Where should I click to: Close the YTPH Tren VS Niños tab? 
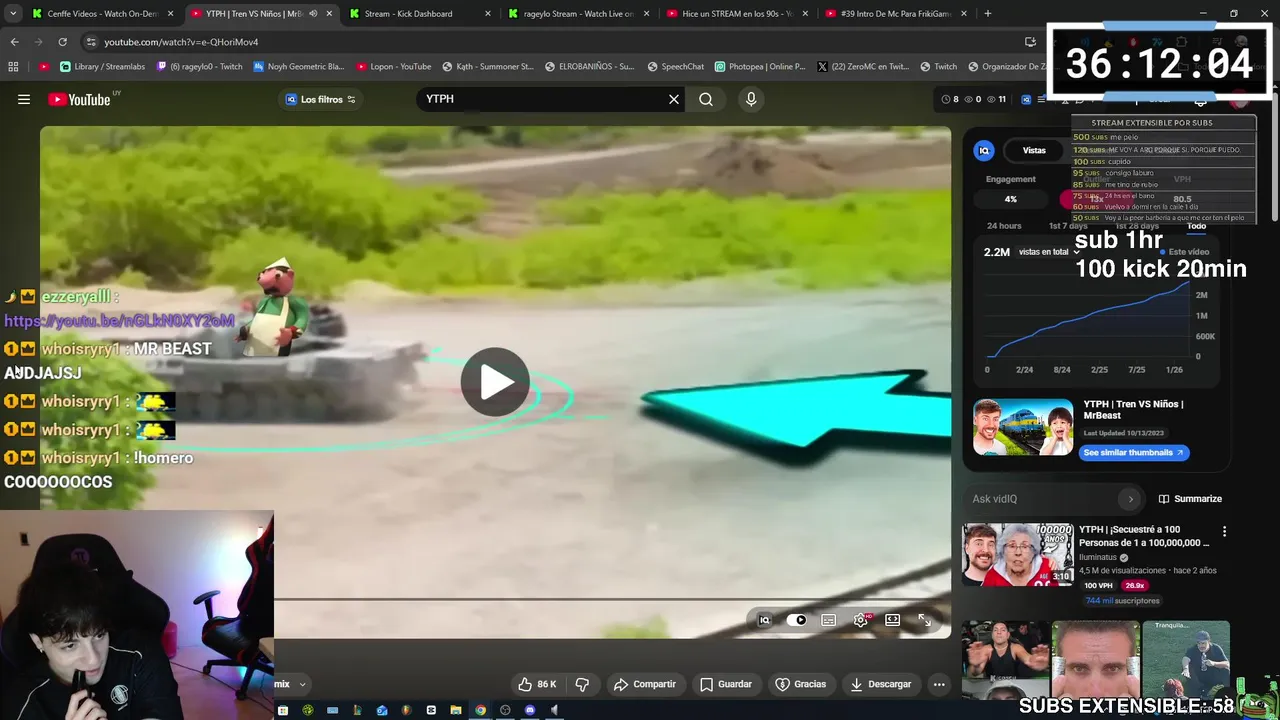coord(329,14)
